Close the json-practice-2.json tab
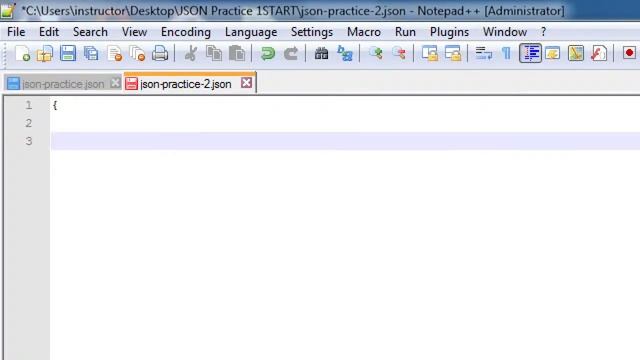This screenshot has height=360, width=640. [x=246, y=83]
